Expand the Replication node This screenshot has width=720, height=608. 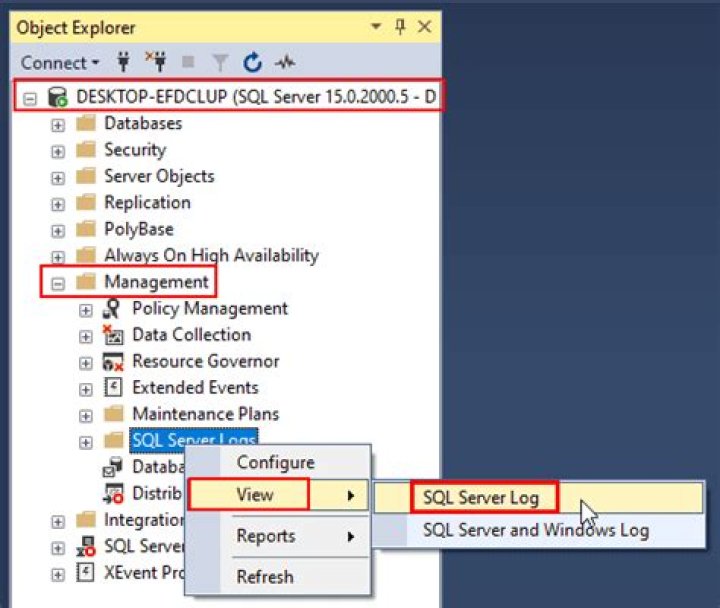tap(58, 204)
